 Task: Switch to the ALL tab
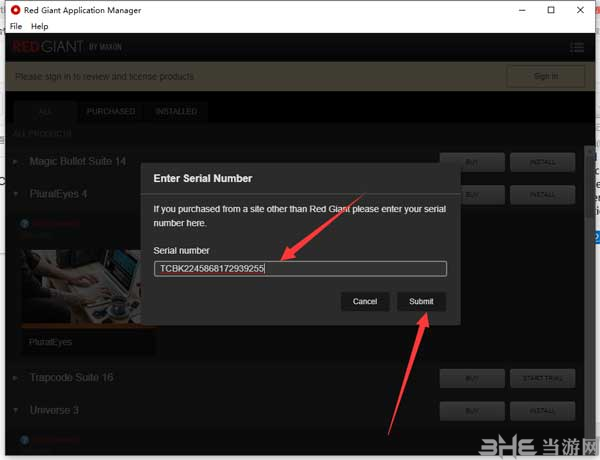[x=46, y=112]
